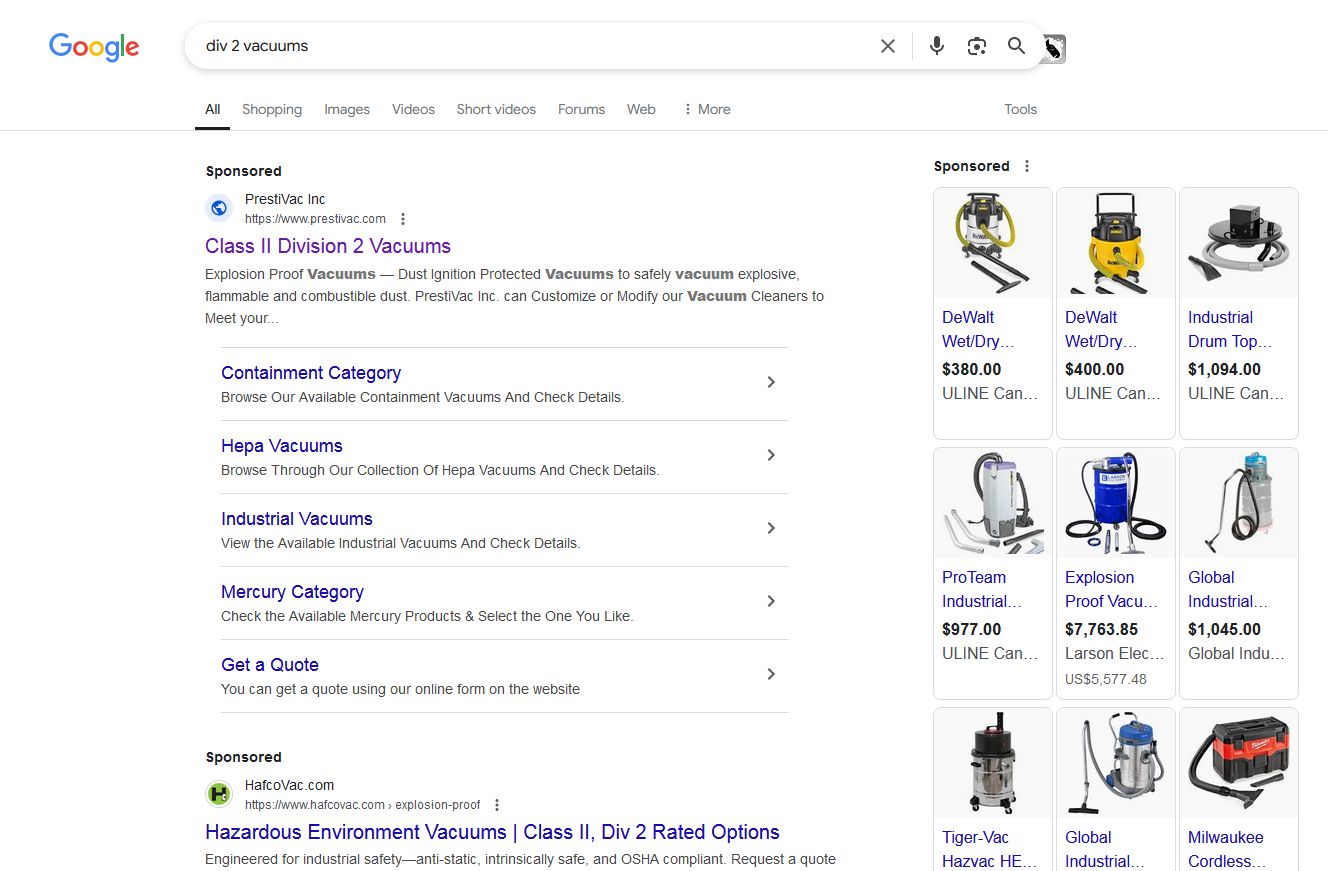Viewport: 1328px width, 871px height.
Task: Open options for Sponsored shopping ads
Action: tap(1027, 166)
